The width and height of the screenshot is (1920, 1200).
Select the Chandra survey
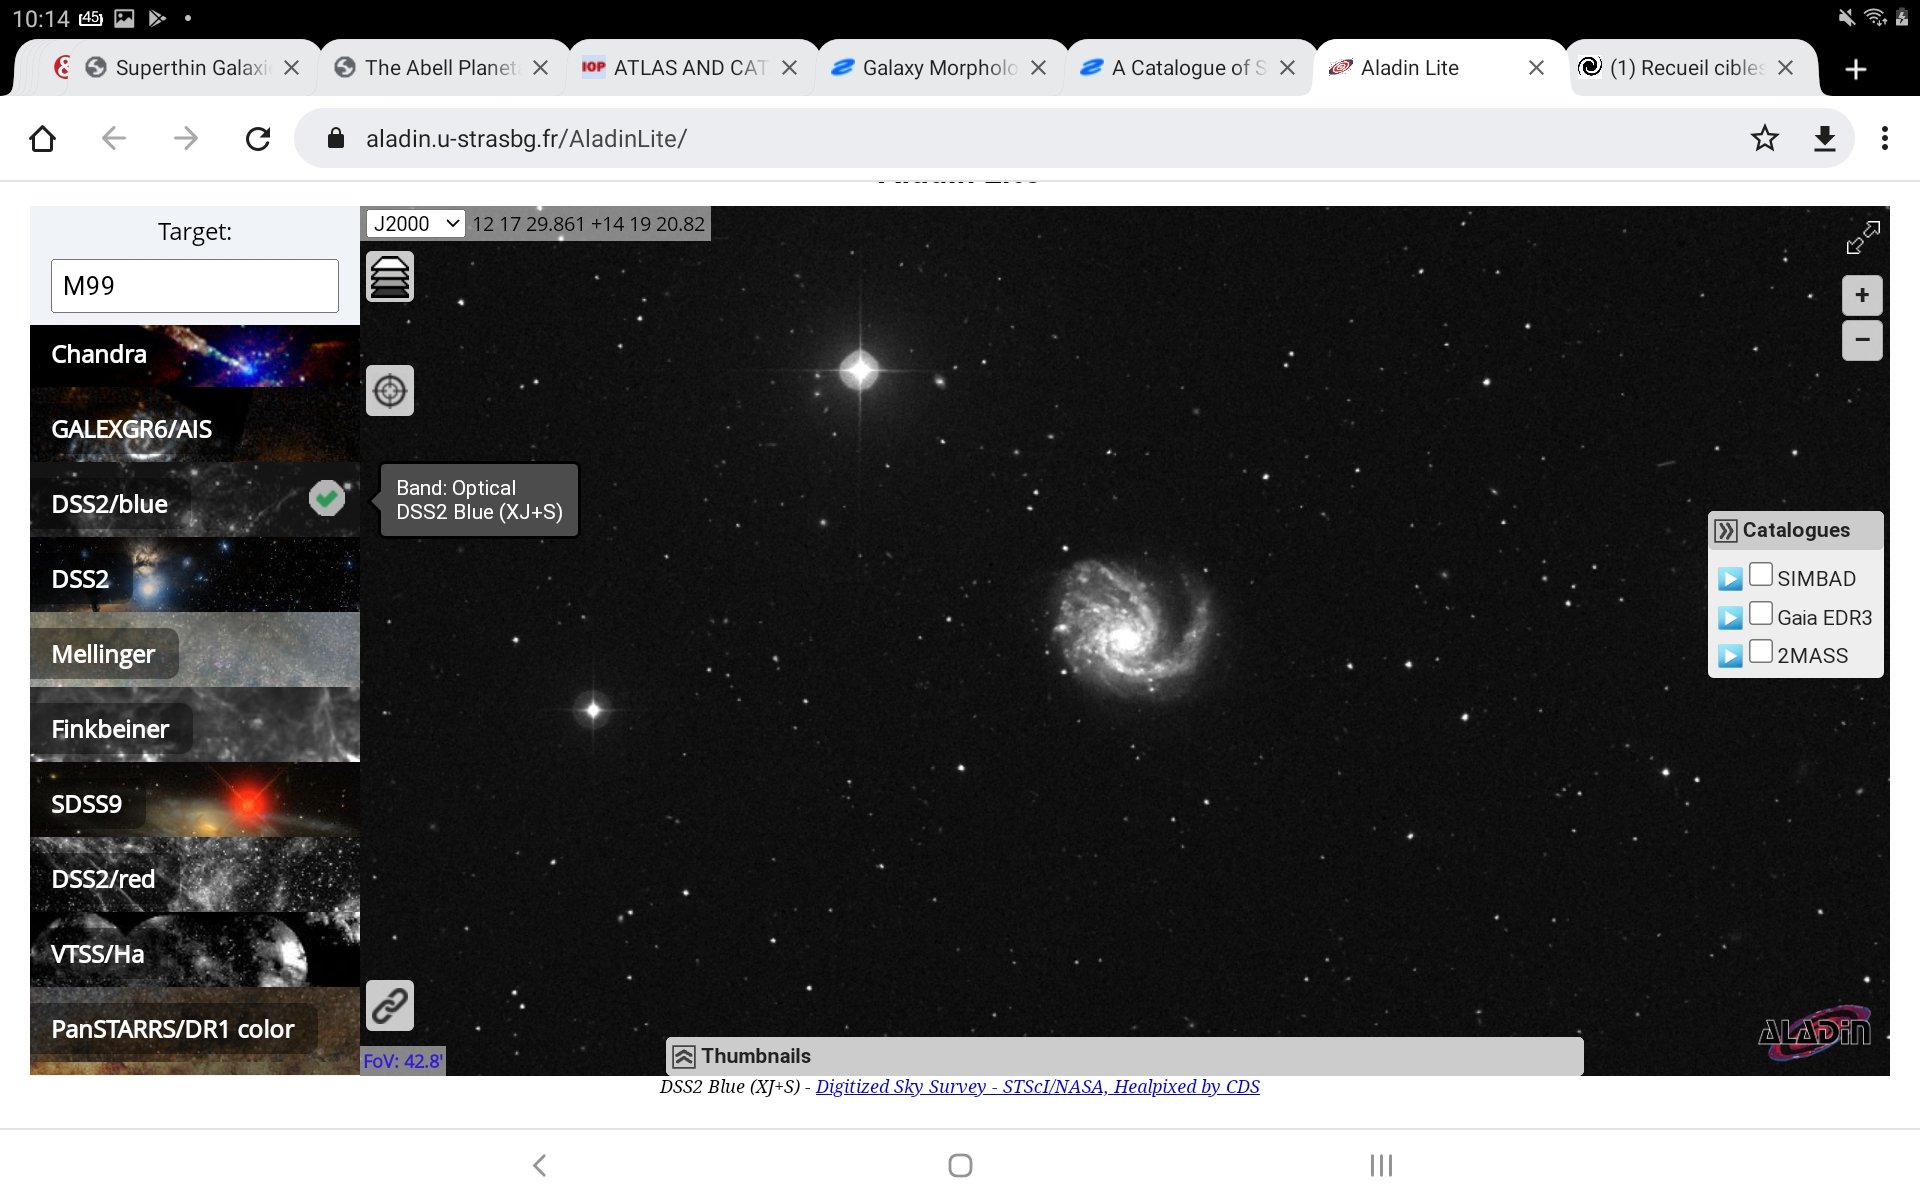coord(195,355)
